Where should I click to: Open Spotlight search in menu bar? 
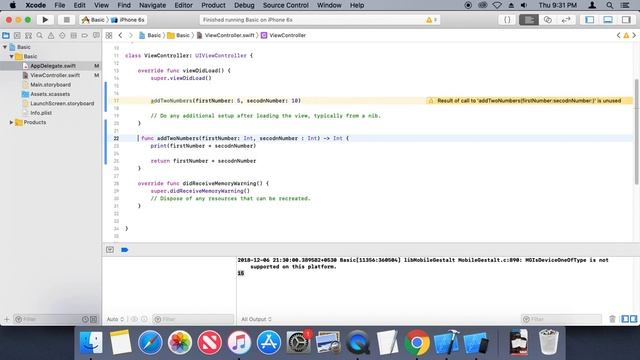click(x=609, y=5)
